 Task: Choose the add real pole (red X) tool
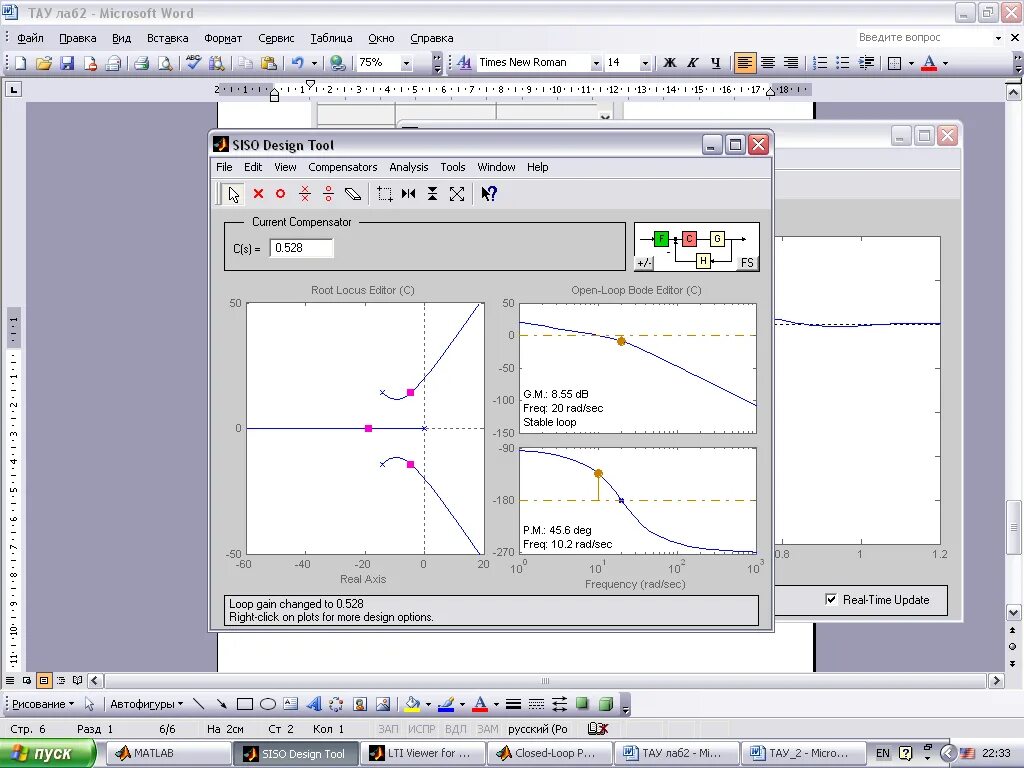pos(258,194)
